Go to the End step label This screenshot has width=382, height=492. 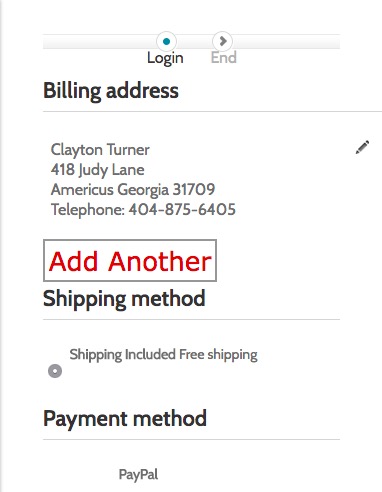coord(224,57)
